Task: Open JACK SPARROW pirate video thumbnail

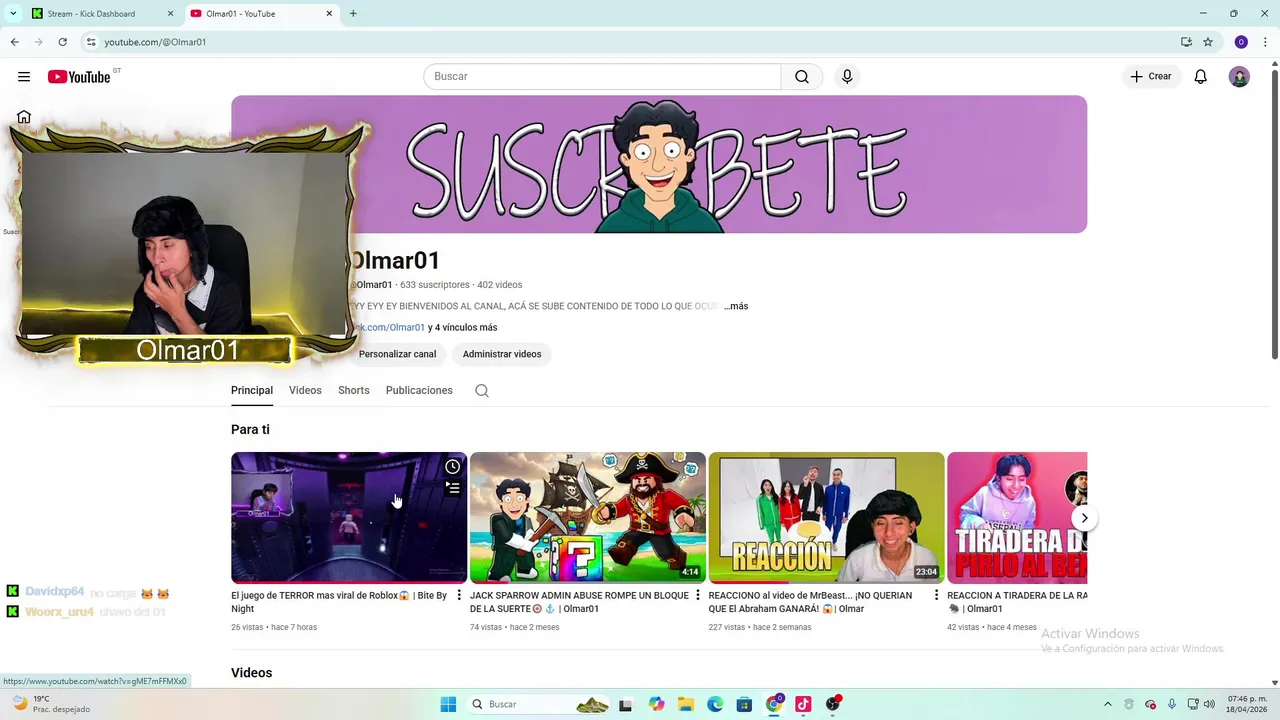Action: coord(588,518)
